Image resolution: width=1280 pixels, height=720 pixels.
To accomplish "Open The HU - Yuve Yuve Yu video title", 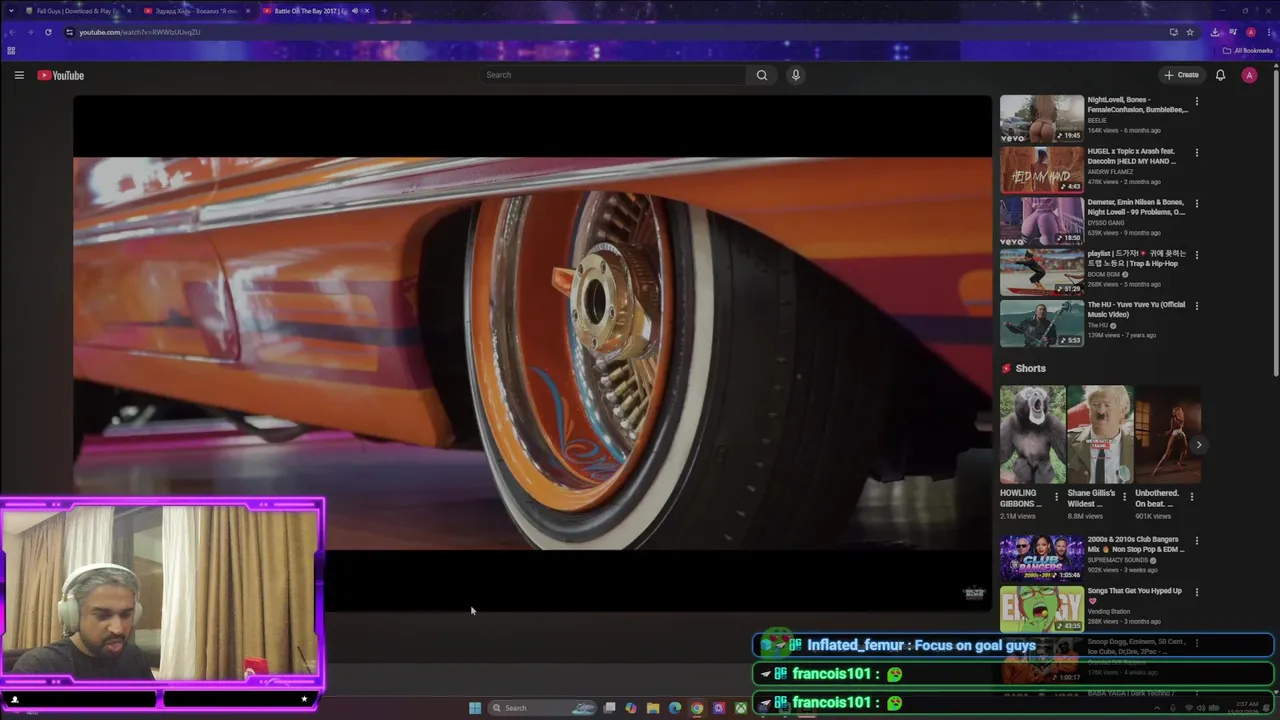I will click(1136, 309).
